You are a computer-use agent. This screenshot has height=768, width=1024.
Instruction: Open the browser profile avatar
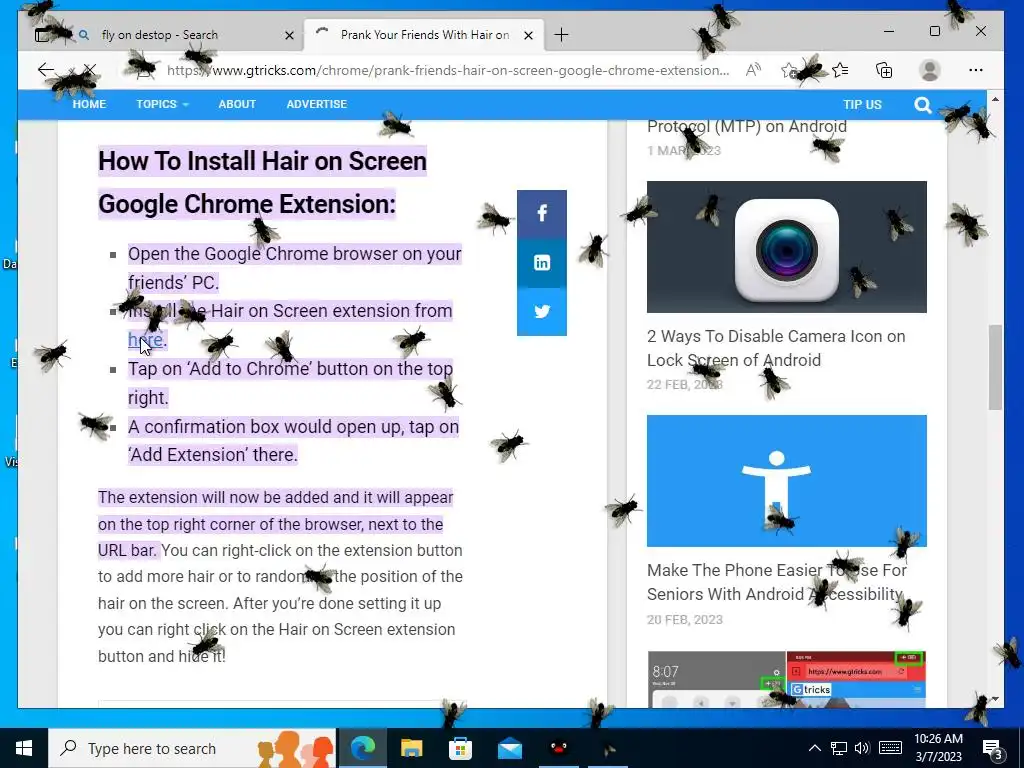(929, 70)
